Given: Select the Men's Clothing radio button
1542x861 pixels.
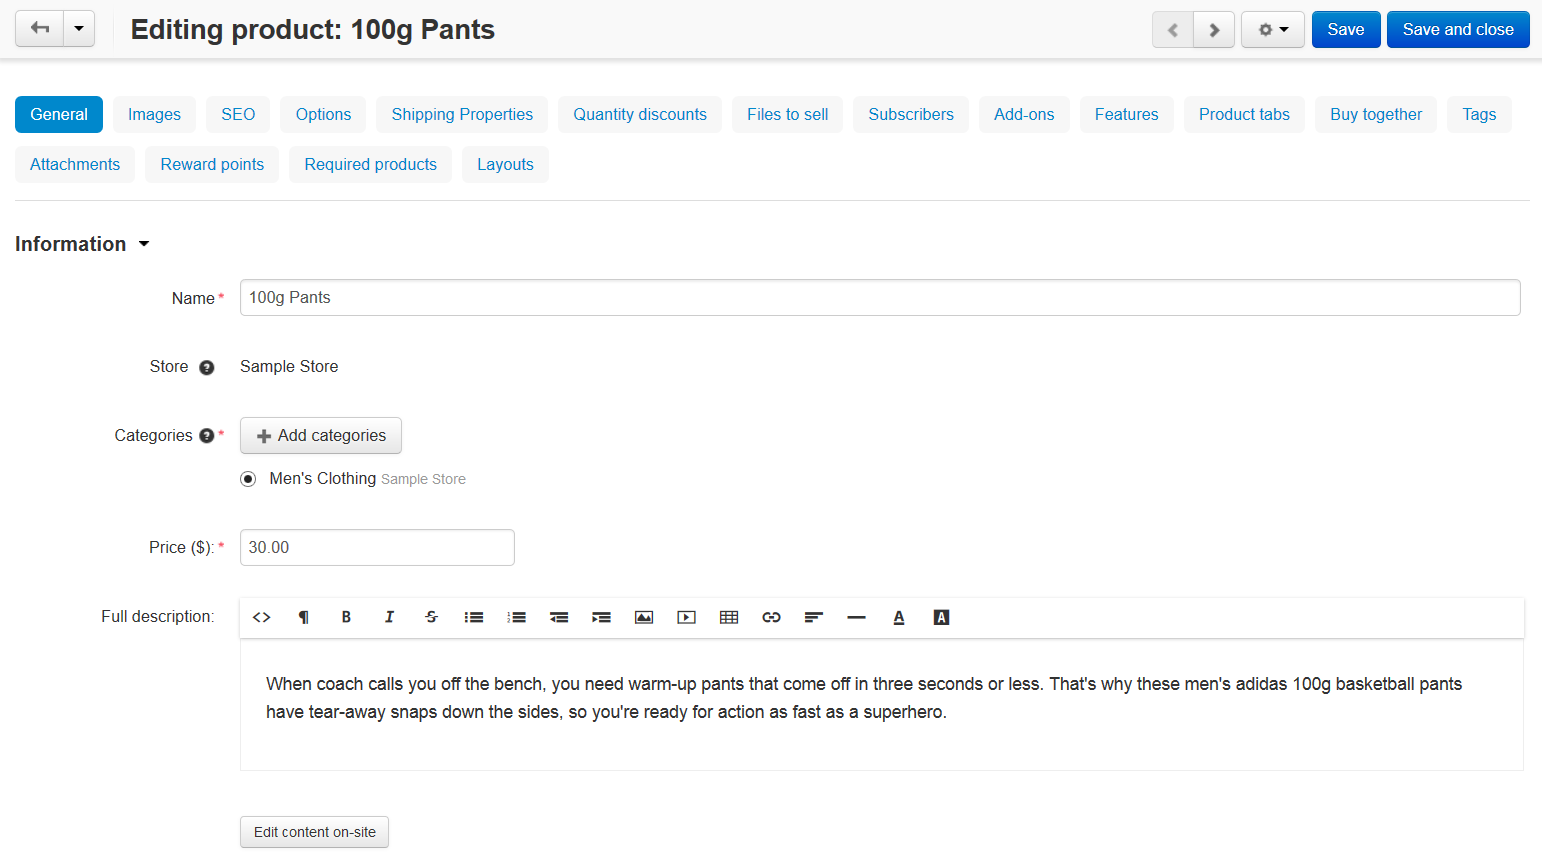Looking at the screenshot, I should 248,479.
